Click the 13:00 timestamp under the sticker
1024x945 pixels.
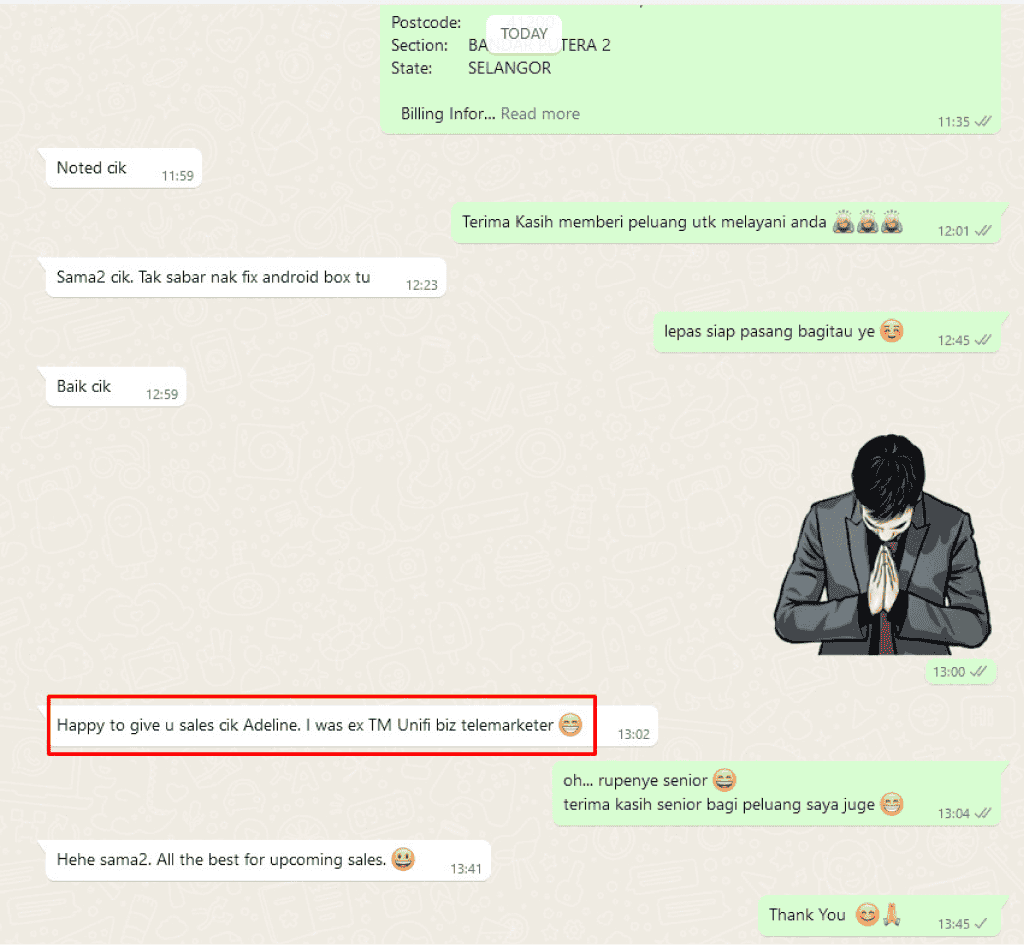(x=948, y=671)
